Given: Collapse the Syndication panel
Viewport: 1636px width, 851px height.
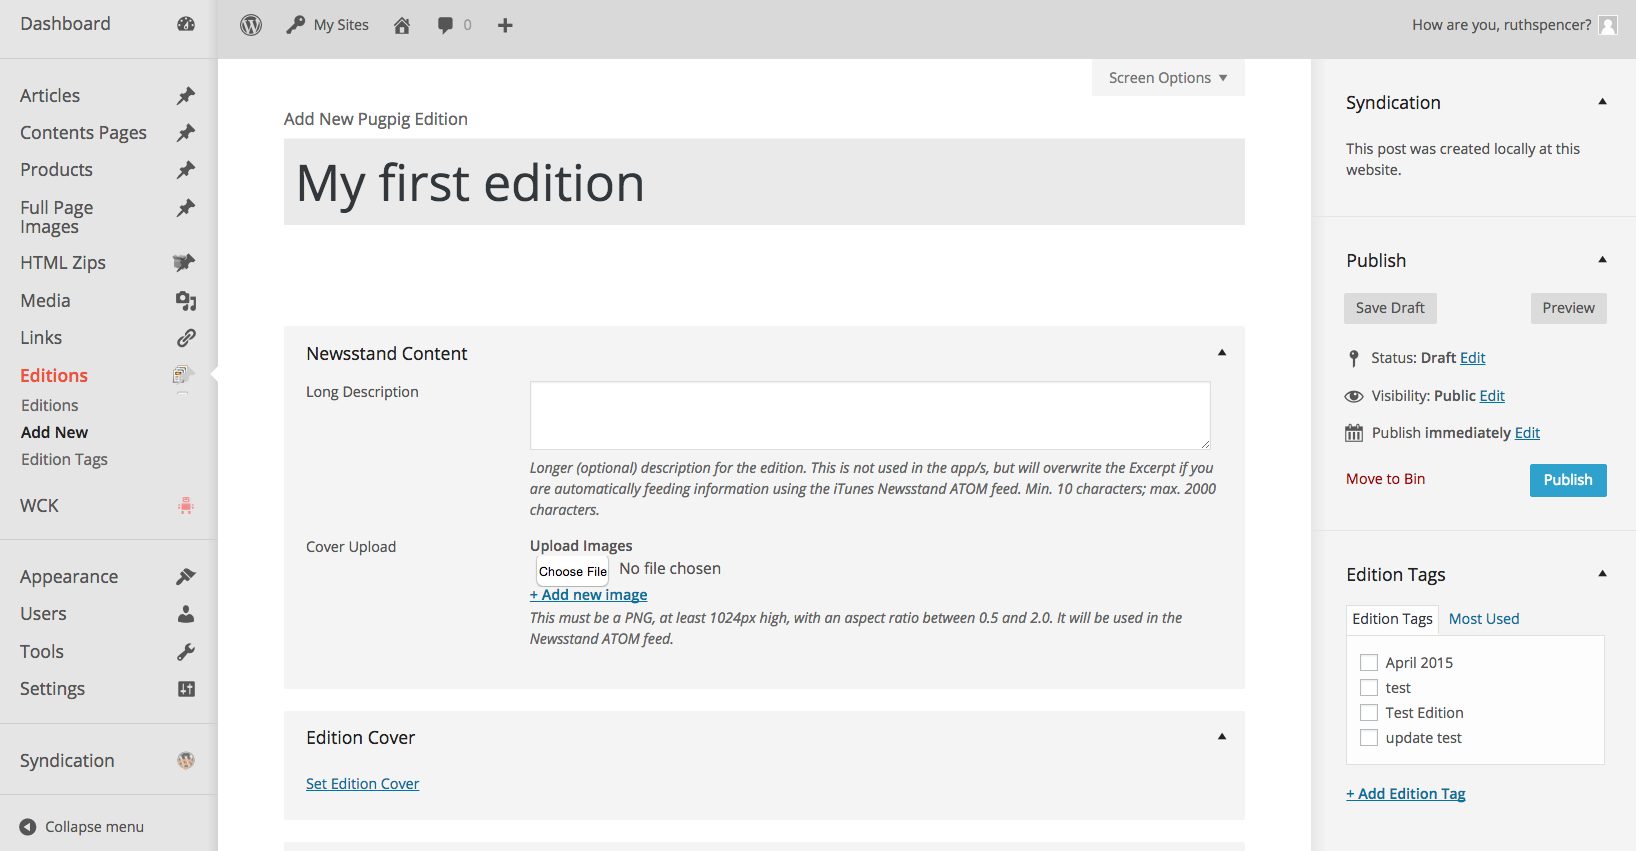Looking at the screenshot, I should pos(1602,102).
